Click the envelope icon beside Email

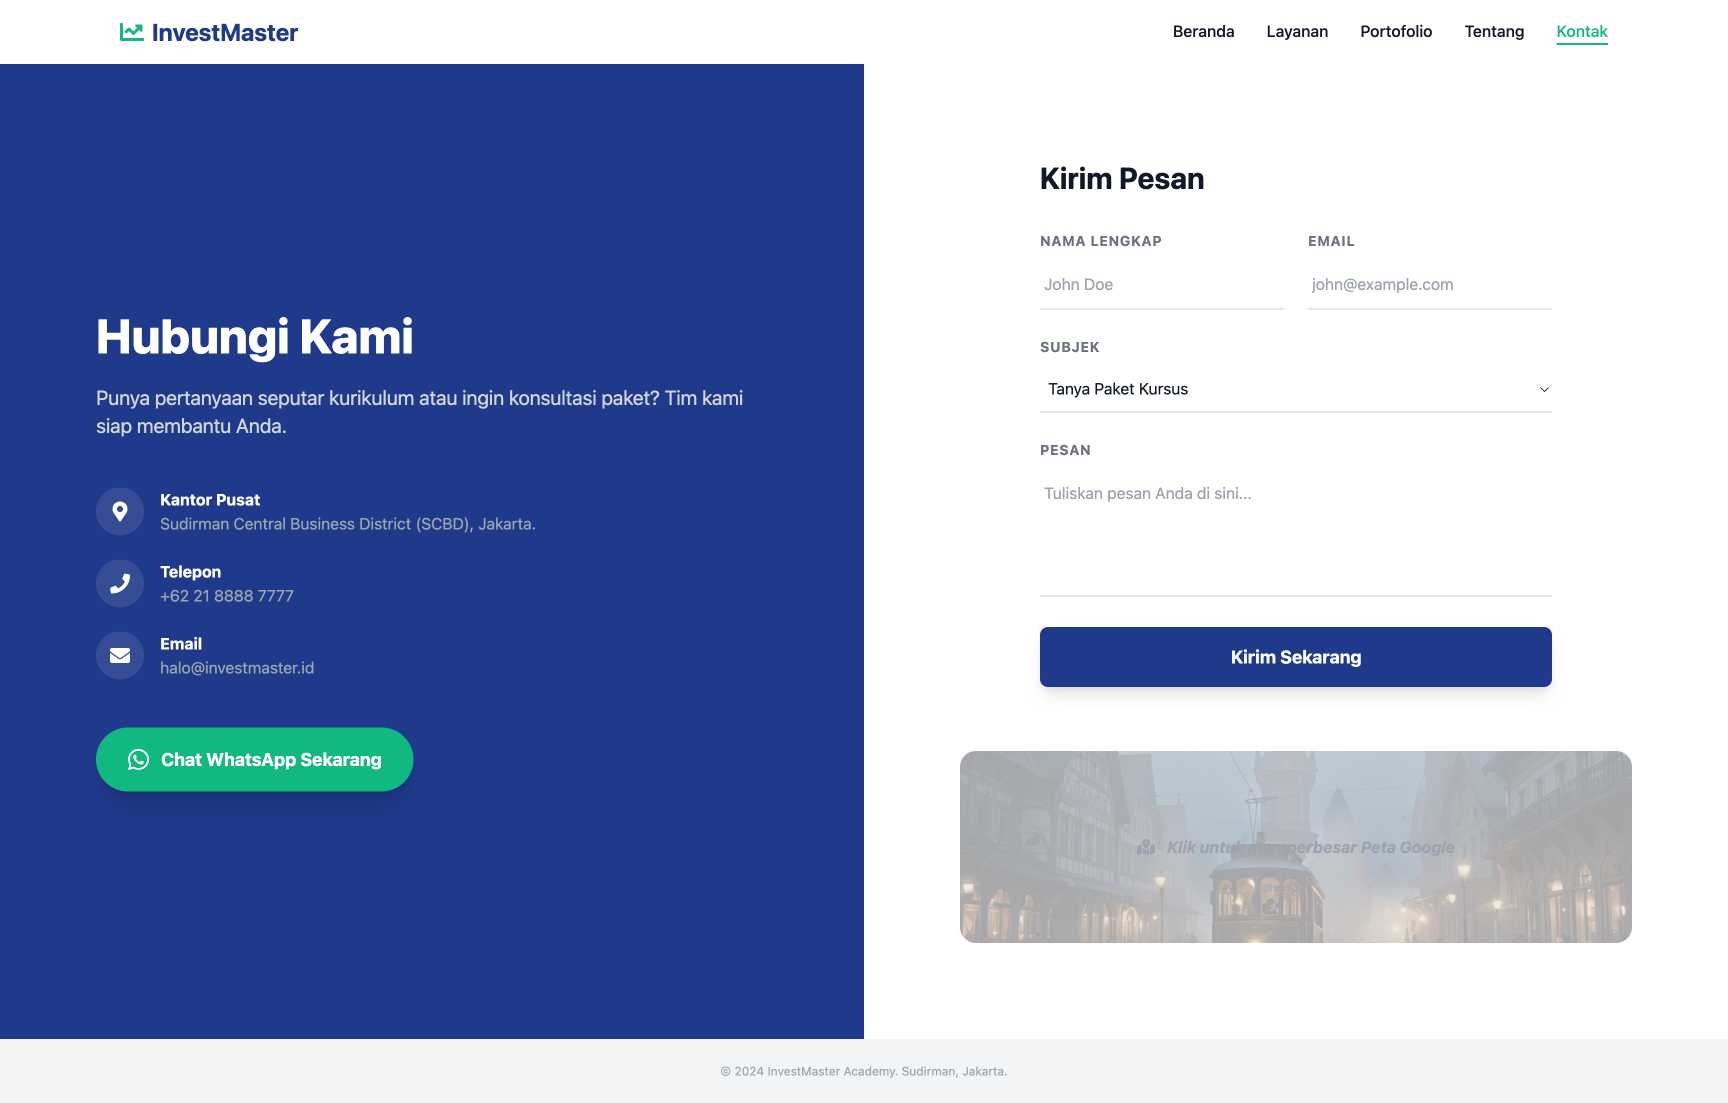click(119, 655)
